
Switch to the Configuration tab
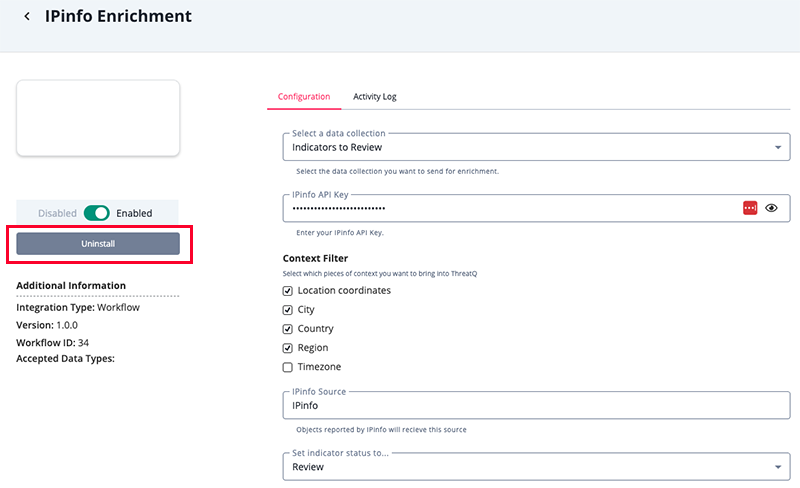click(304, 96)
